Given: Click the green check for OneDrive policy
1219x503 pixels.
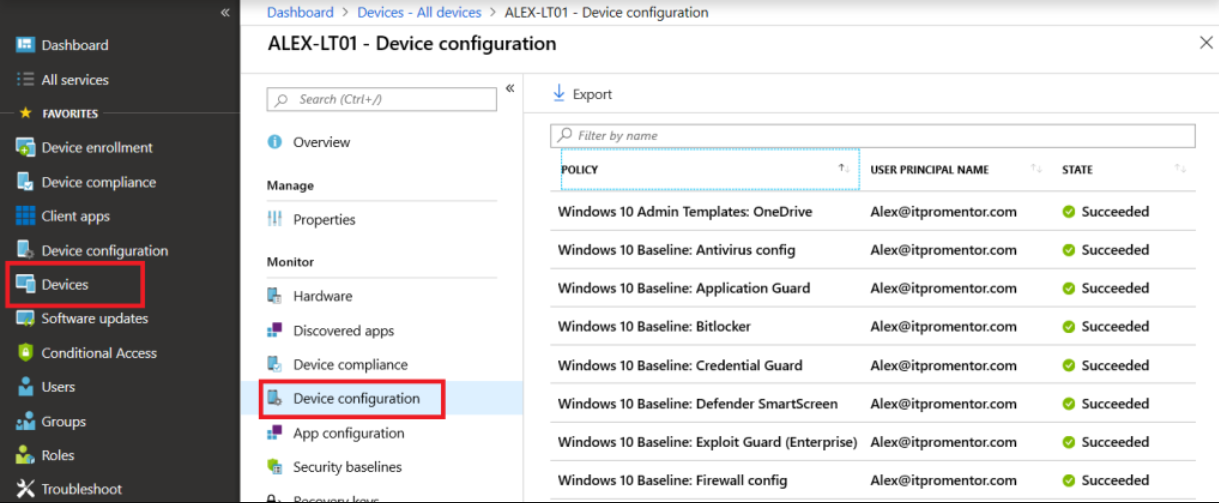Looking at the screenshot, I should pos(1068,212).
